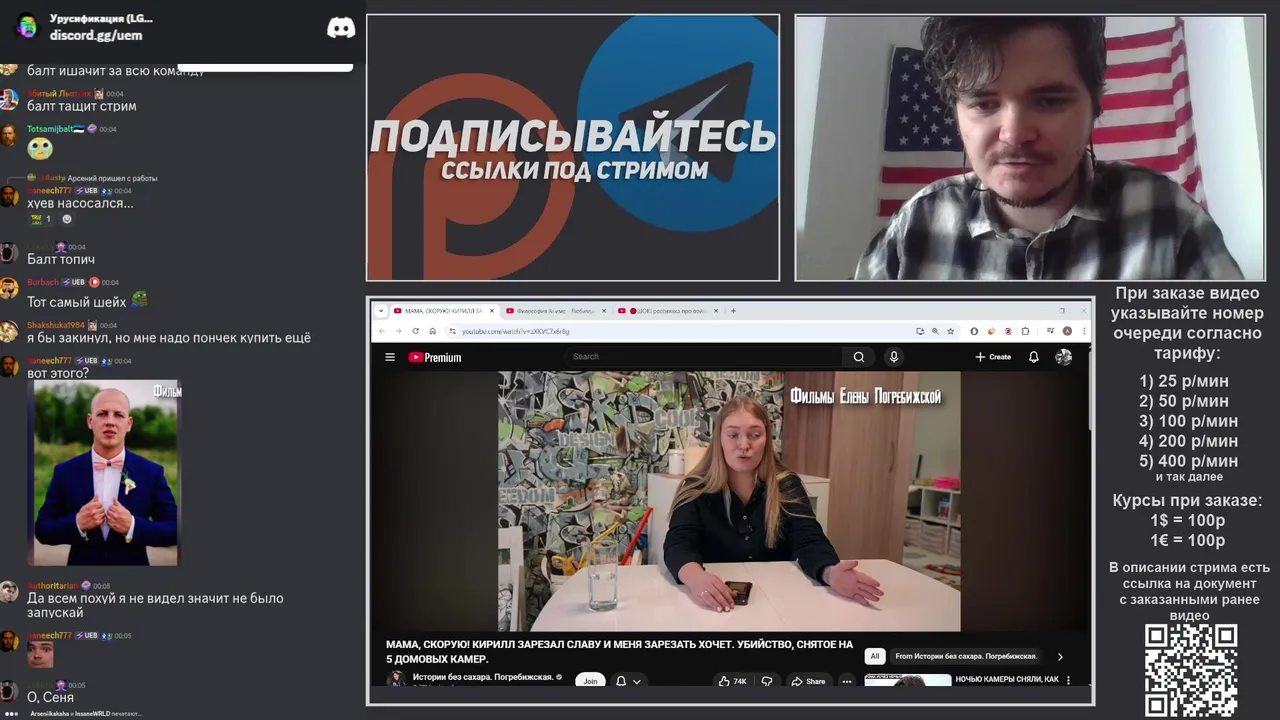This screenshot has height=720, width=1280.
Task: Open the YouTube hamburger guide menu
Action: coord(390,357)
